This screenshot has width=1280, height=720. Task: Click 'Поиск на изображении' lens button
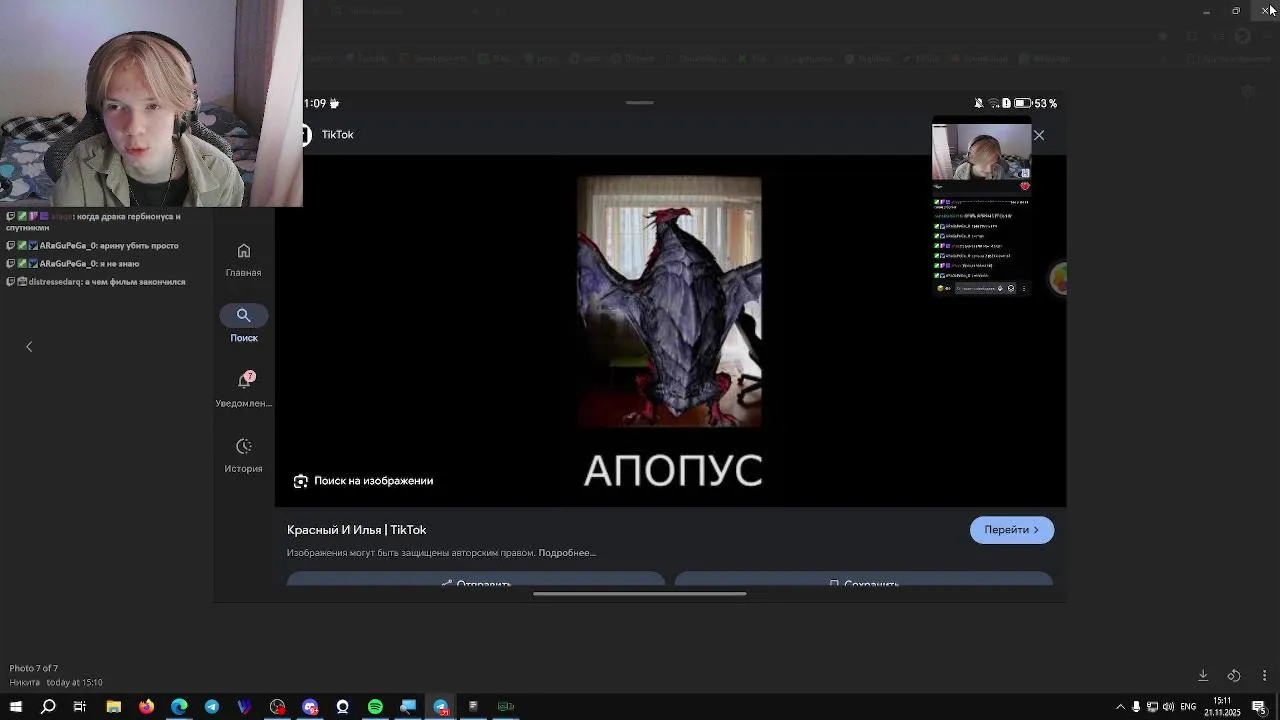pyautogui.click(x=363, y=481)
